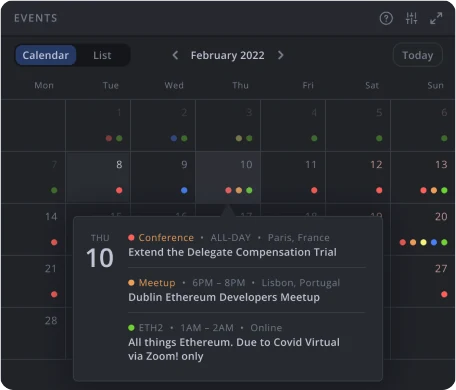Click the red event dot under day 11
The width and height of the screenshot is (456, 390).
click(x=314, y=190)
